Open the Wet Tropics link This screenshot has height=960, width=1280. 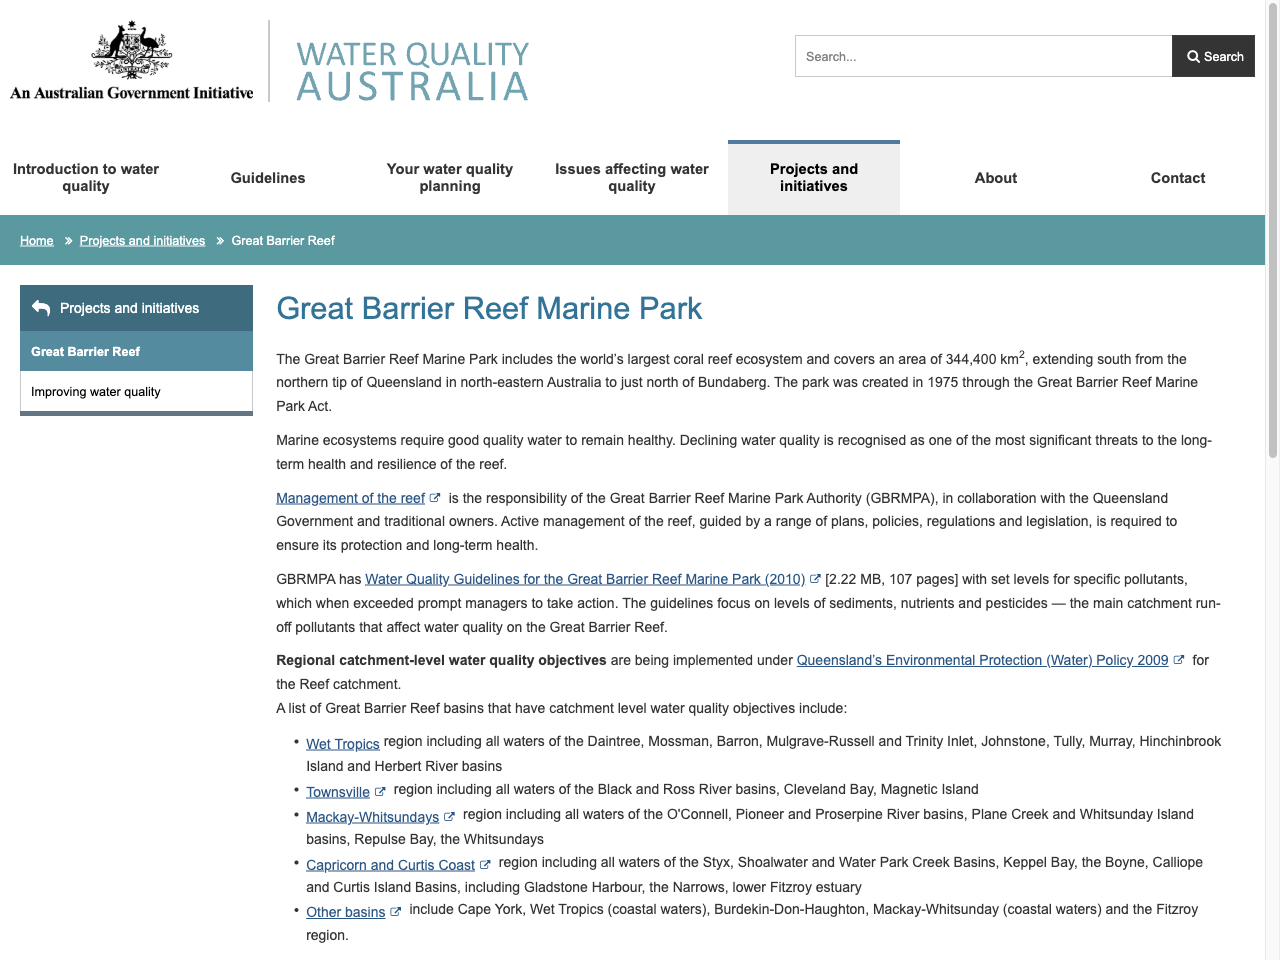click(x=343, y=744)
